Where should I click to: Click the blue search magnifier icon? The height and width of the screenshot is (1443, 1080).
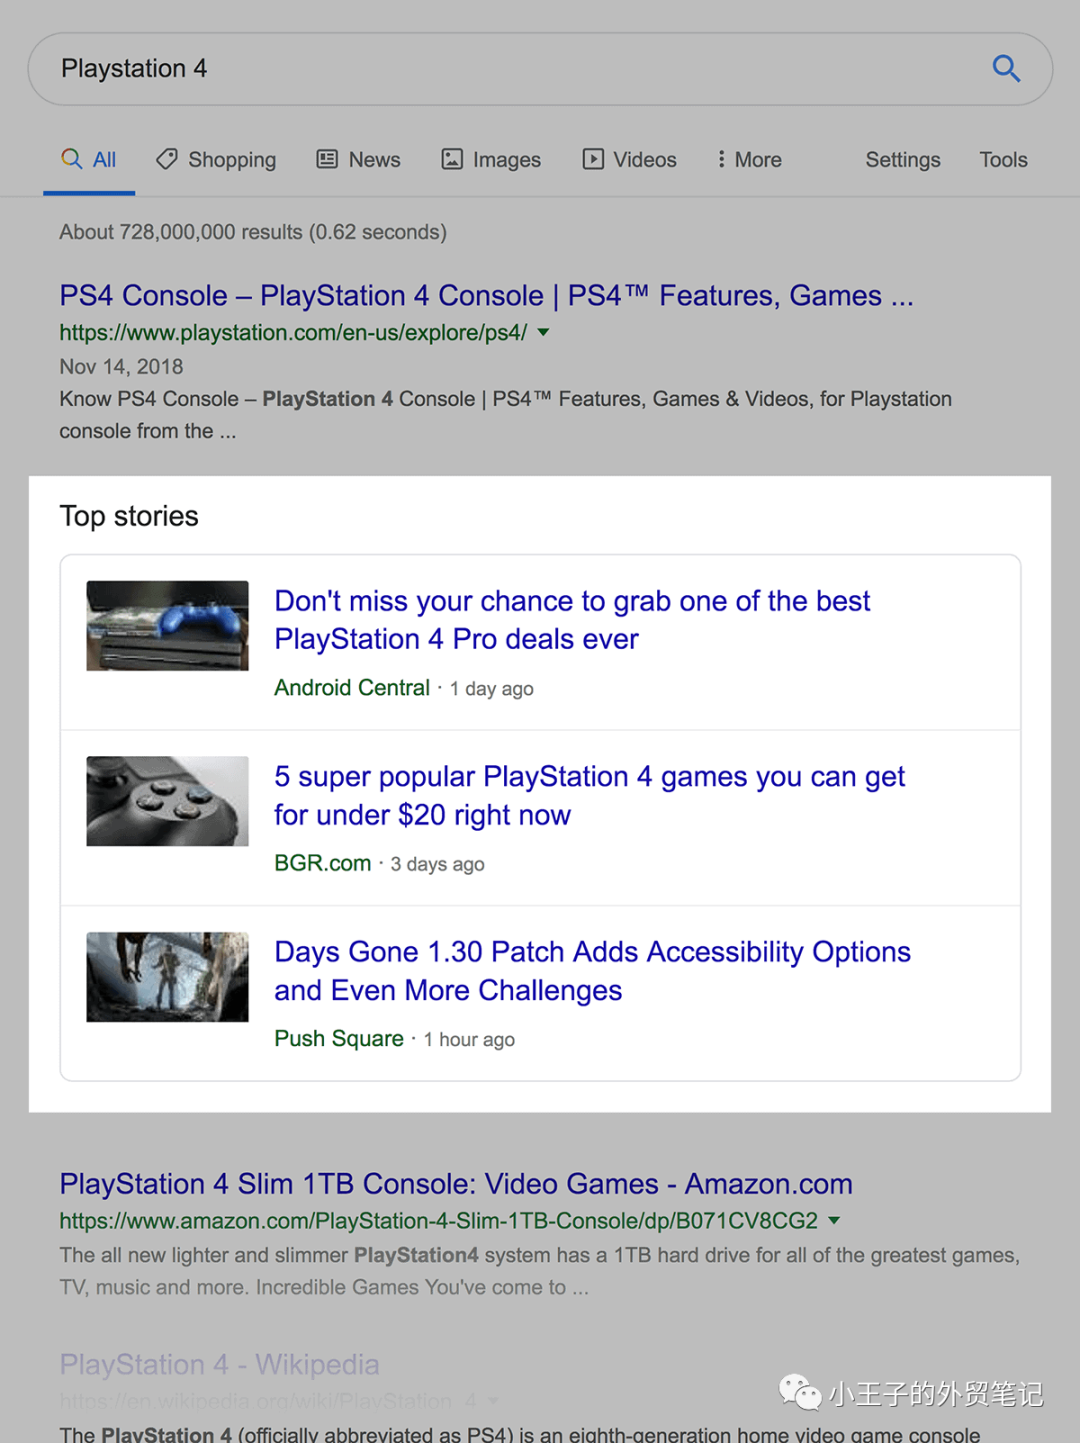tap(1006, 68)
